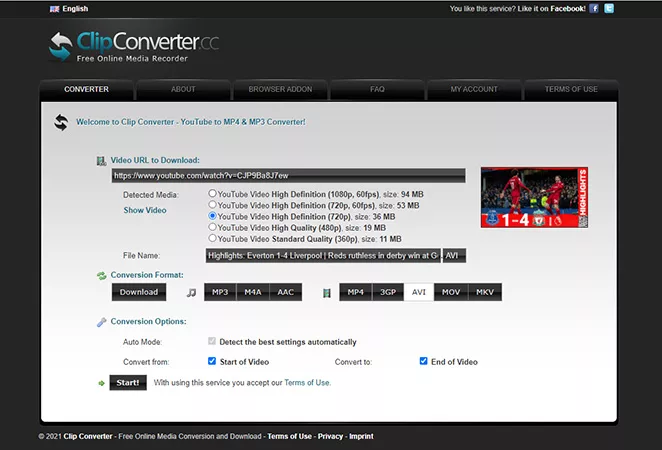Viewport: 662px width, 450px height.
Task: Open the TERMS OF USE tab
Action: pyautogui.click(x=571, y=89)
